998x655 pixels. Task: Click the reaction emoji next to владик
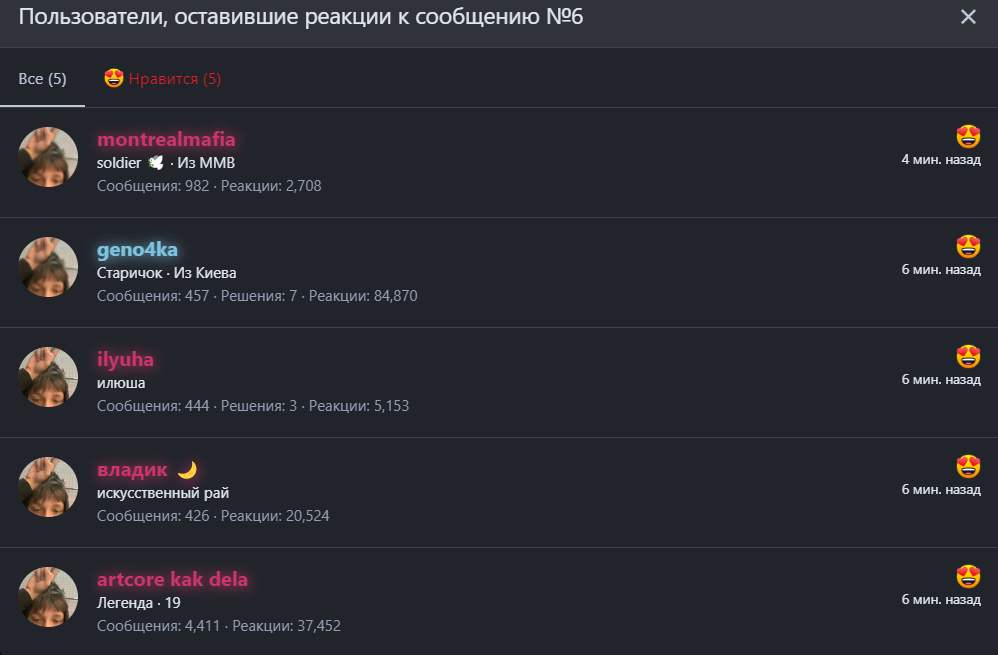(968, 466)
